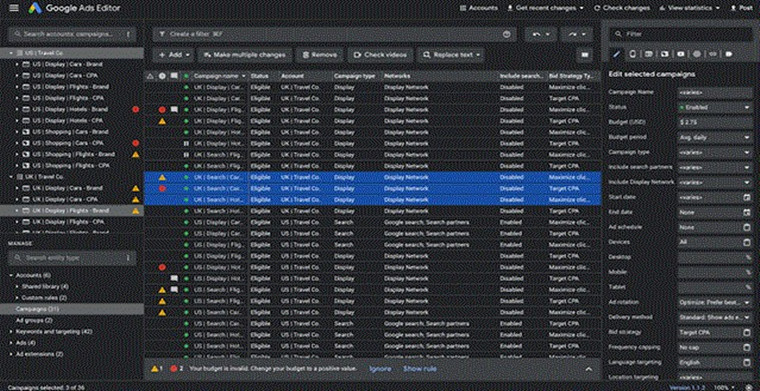The height and width of the screenshot is (391, 760).
Task: Open options menu beside account search field
Action: click(128, 34)
